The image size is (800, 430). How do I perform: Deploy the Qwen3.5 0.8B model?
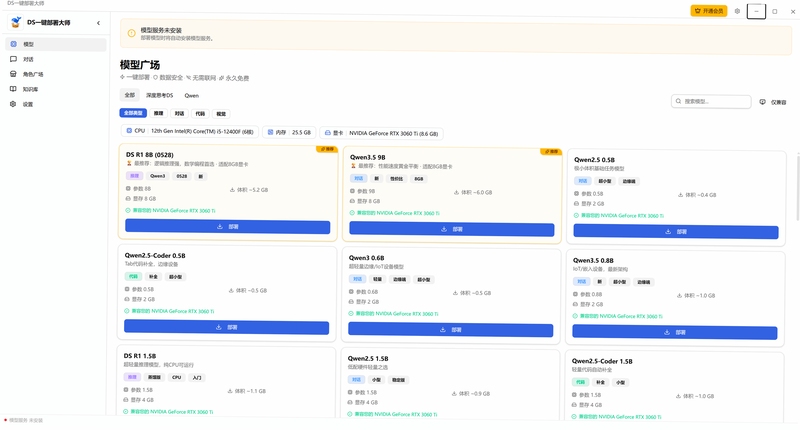coord(674,333)
